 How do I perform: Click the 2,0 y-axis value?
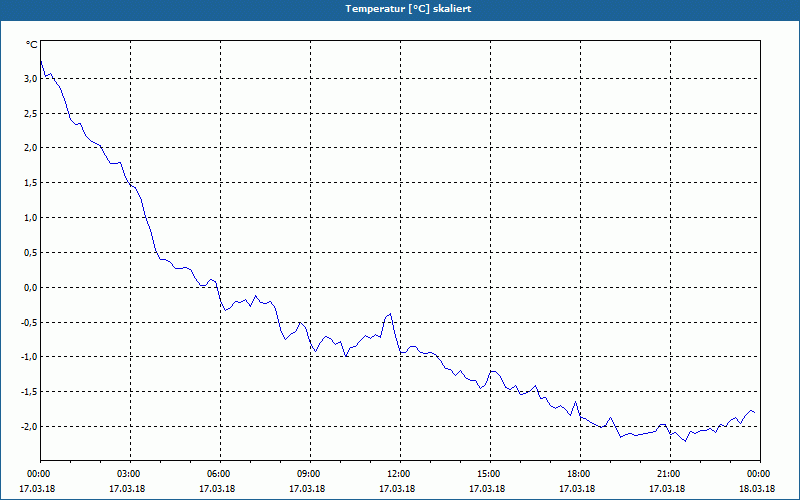pos(31,148)
